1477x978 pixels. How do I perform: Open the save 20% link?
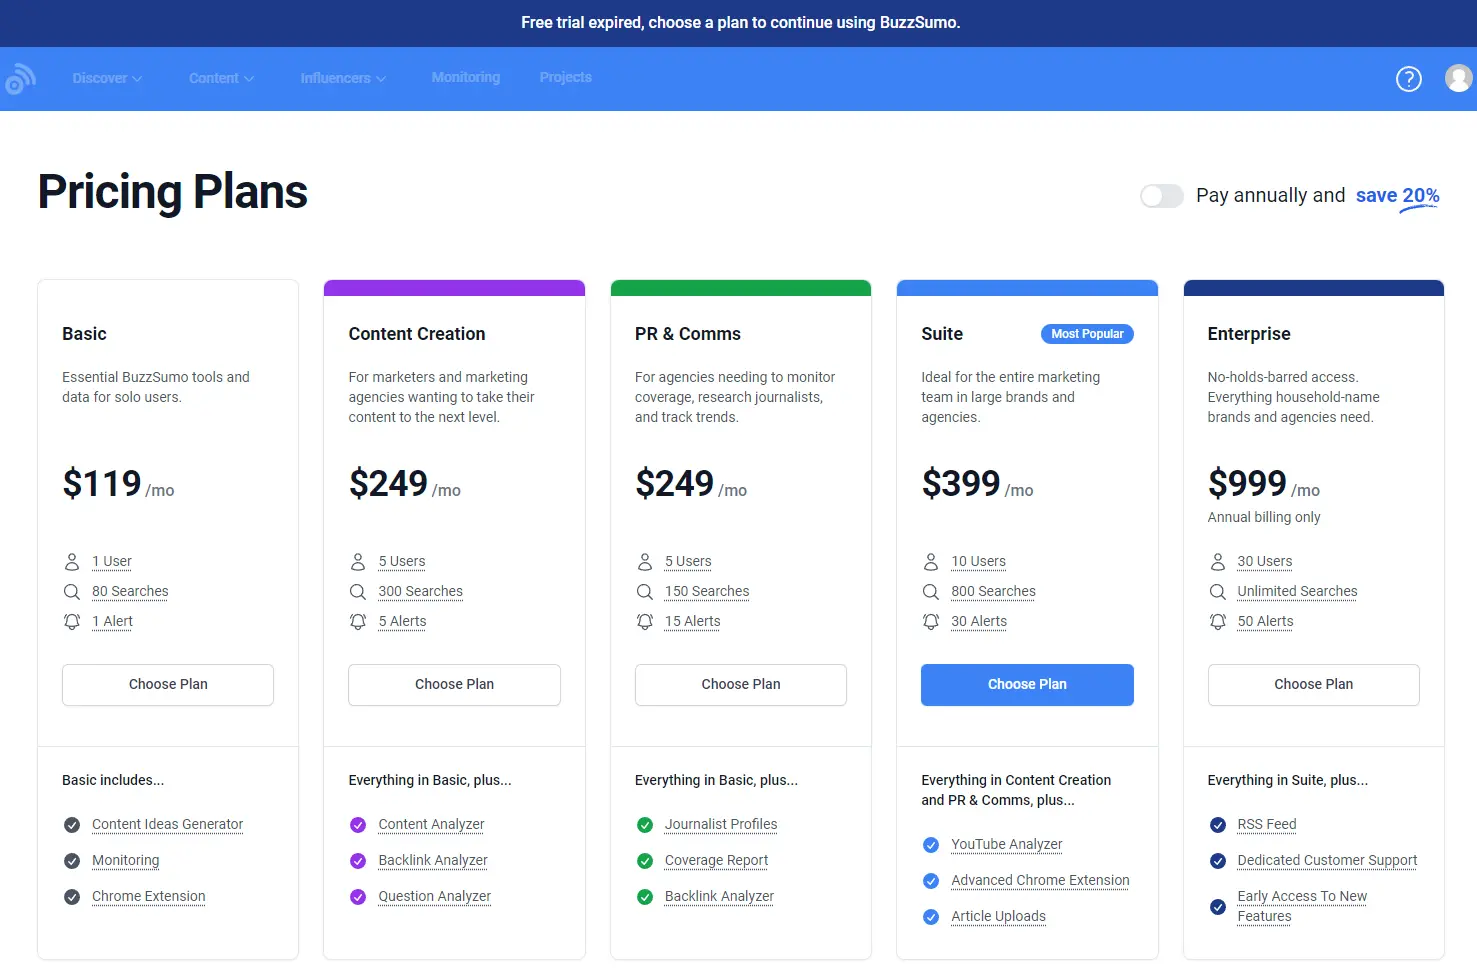pyautogui.click(x=1396, y=195)
